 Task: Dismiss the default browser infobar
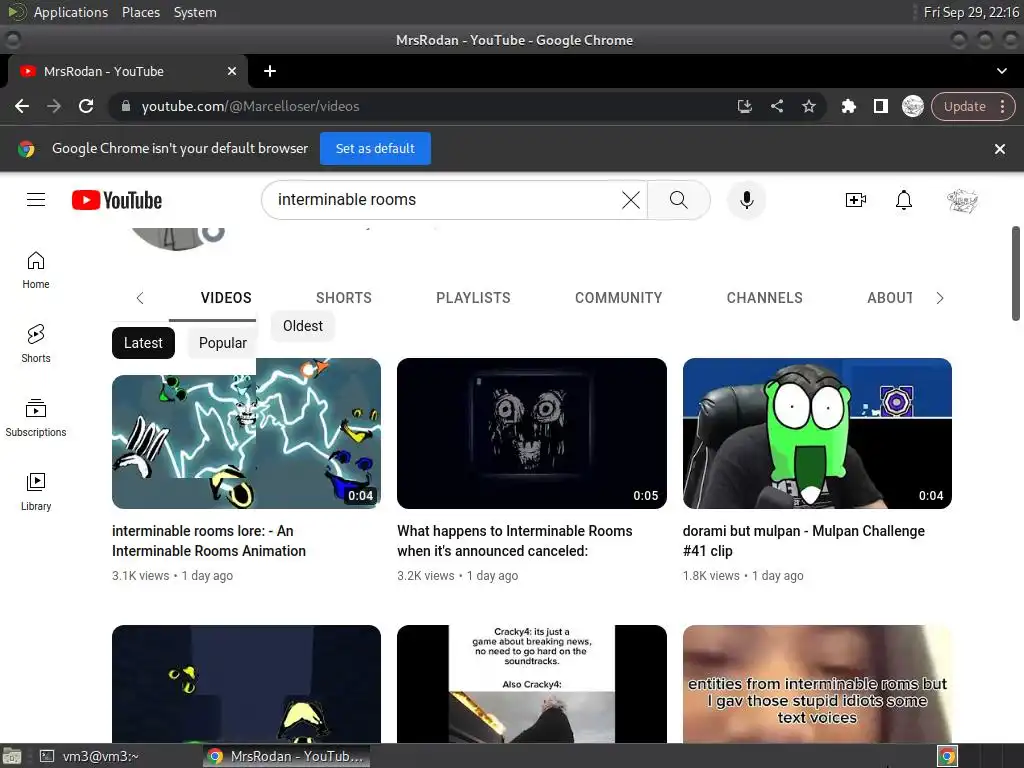999,149
